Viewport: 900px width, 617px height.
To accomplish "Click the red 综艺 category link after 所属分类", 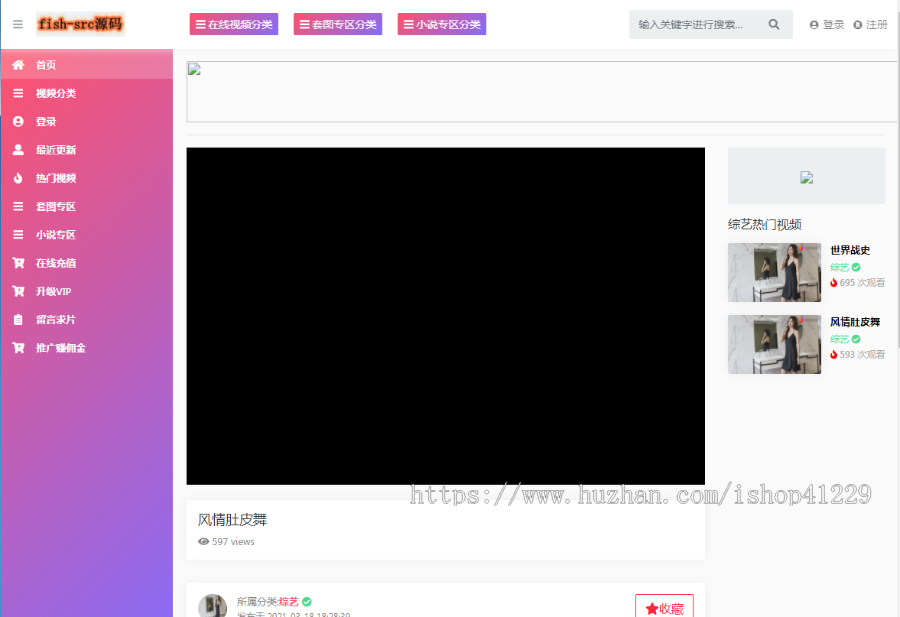I will (x=289, y=602).
